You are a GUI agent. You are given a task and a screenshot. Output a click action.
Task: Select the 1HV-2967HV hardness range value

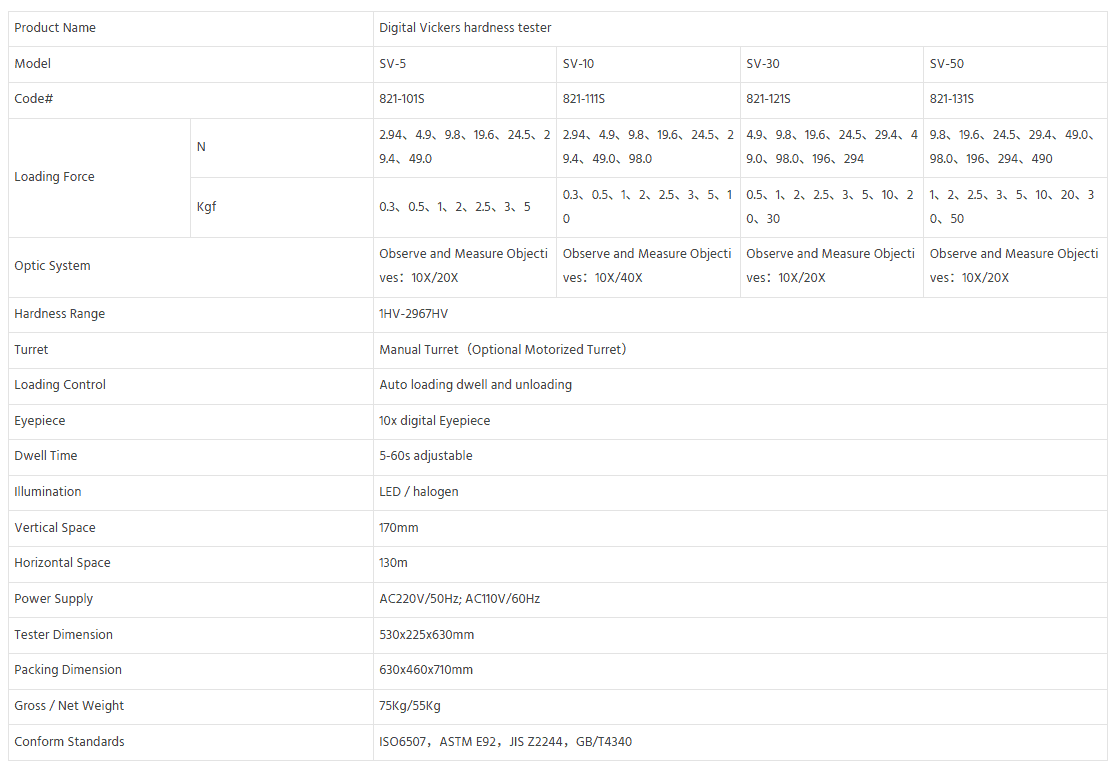click(x=413, y=314)
